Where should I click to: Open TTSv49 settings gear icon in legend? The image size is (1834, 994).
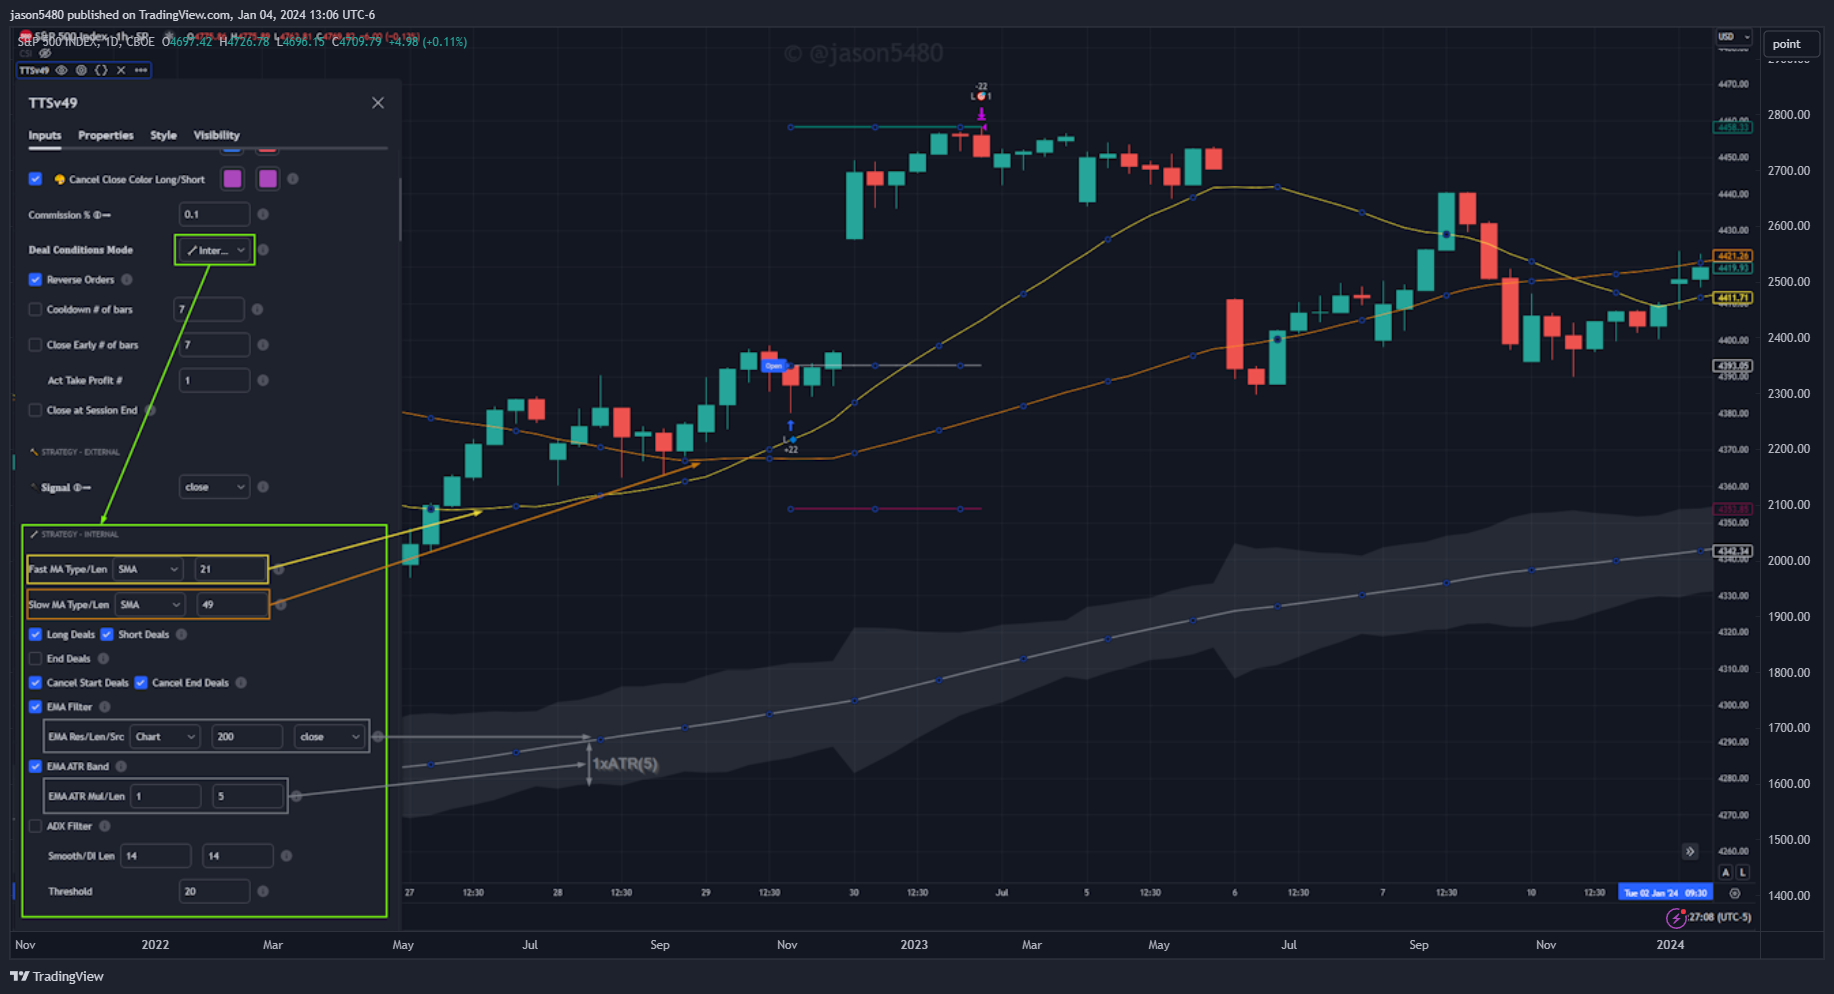(x=82, y=70)
